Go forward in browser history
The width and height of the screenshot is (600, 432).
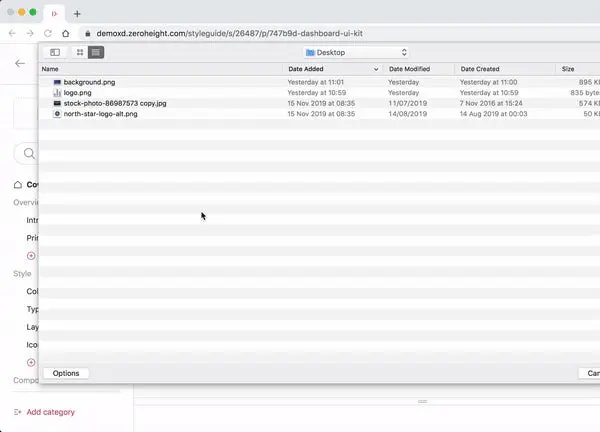click(x=30, y=33)
